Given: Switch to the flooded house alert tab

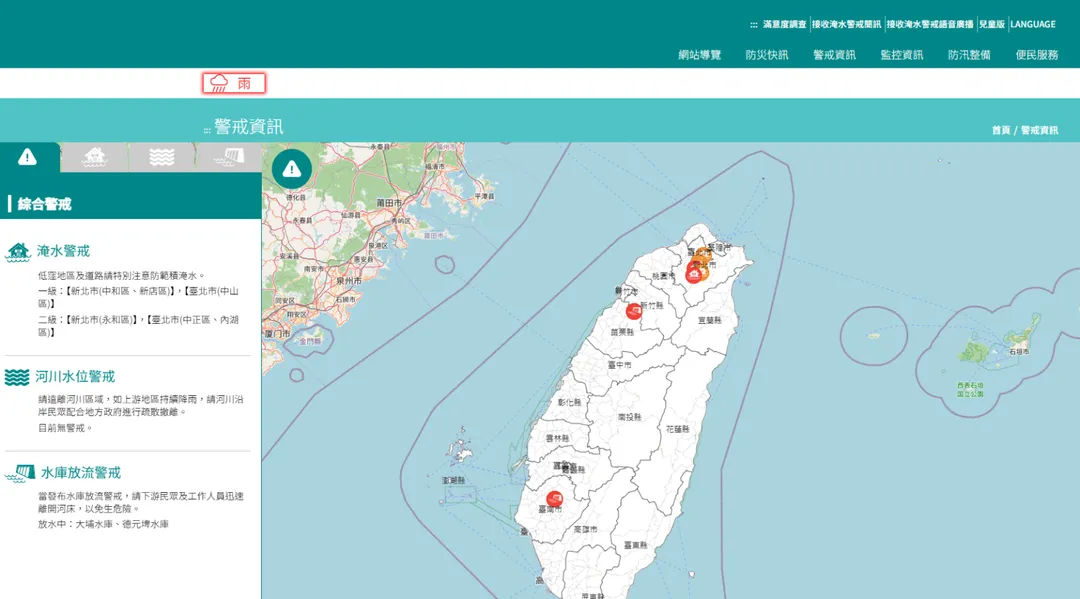Looking at the screenshot, I should click(94, 158).
